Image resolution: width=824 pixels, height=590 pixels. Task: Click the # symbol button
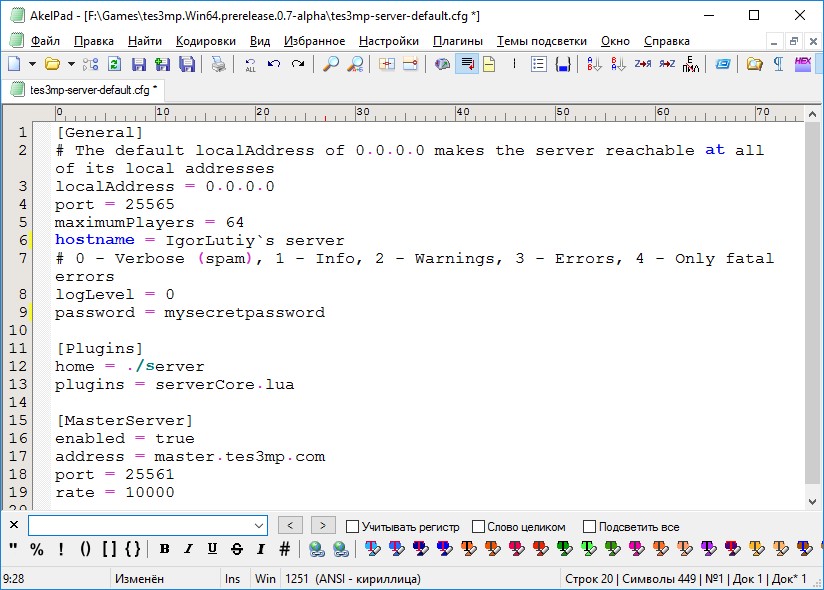[284, 549]
